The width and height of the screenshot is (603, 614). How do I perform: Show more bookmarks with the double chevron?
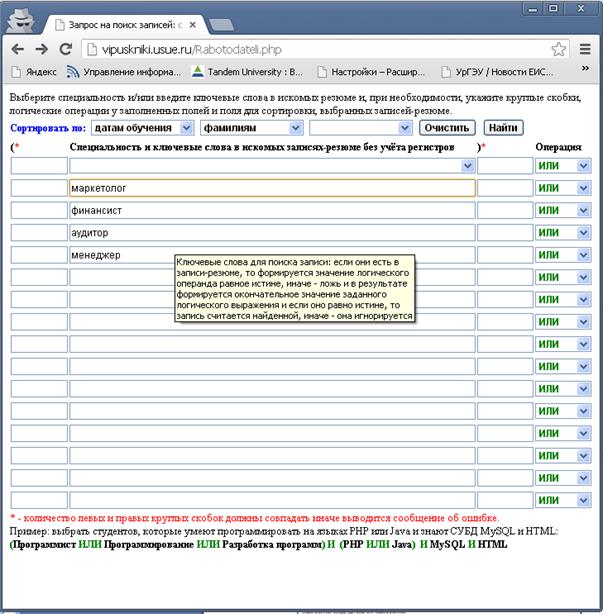click(x=585, y=69)
